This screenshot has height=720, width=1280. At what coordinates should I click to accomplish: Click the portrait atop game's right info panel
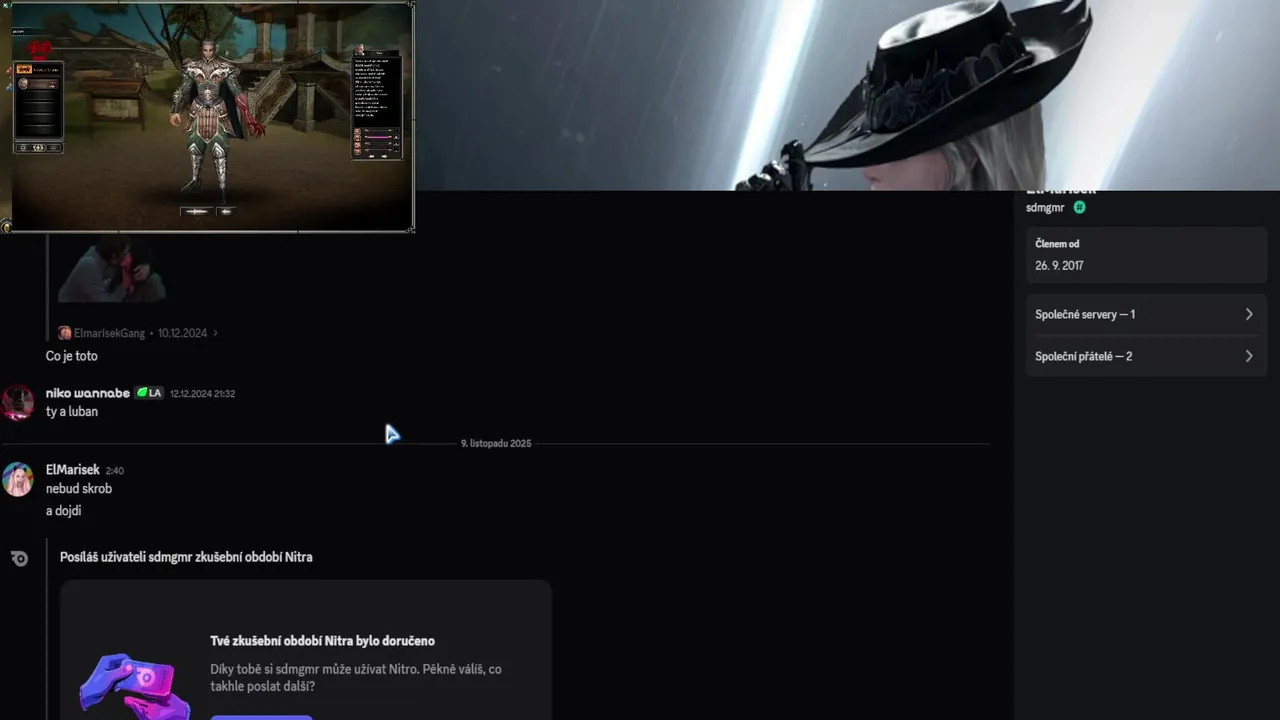tap(359, 49)
